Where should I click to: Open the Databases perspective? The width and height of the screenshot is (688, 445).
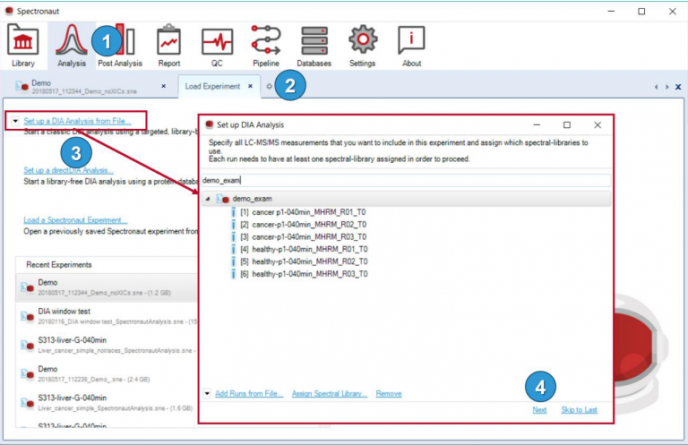click(x=314, y=44)
